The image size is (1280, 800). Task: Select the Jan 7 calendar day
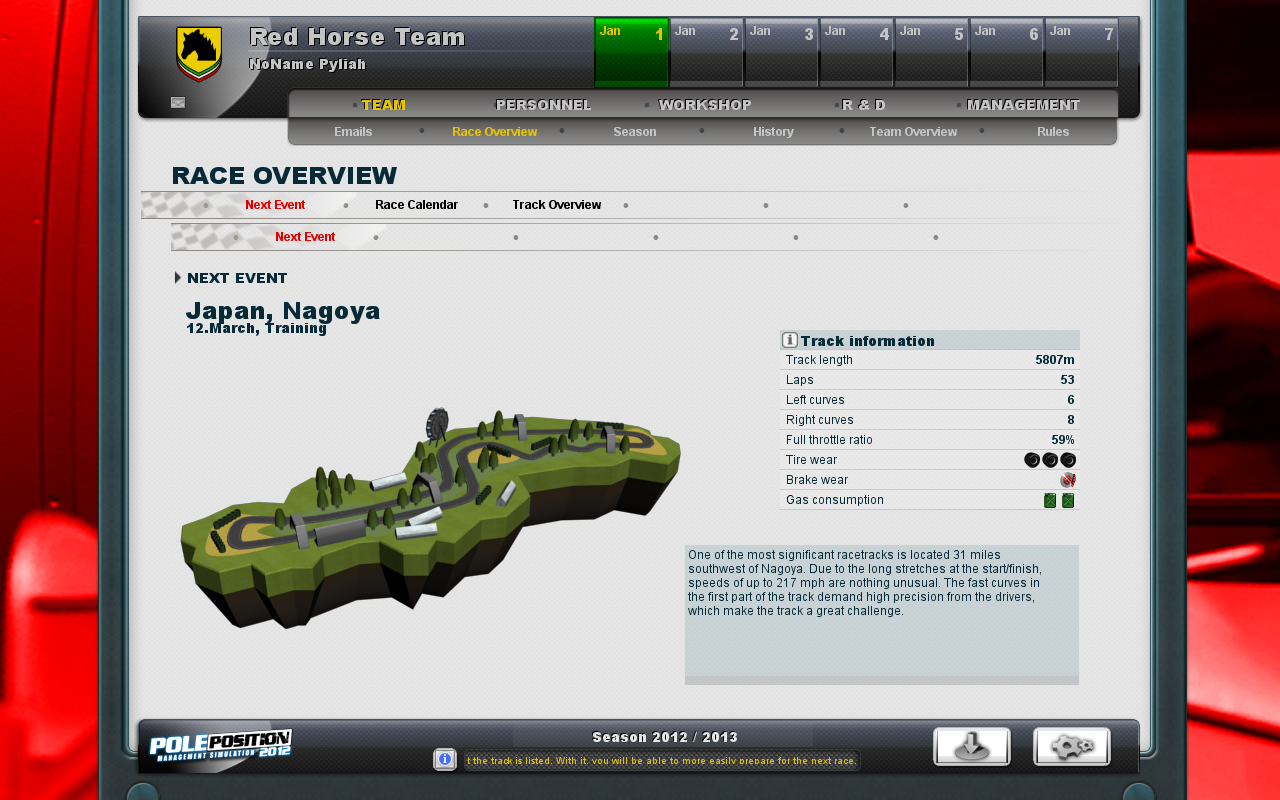click(x=1081, y=52)
